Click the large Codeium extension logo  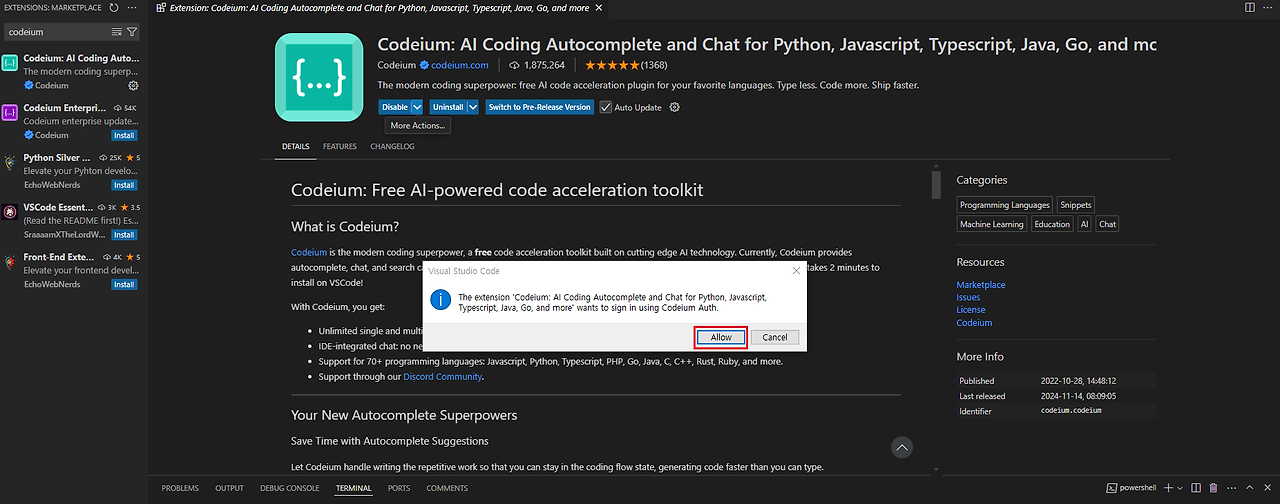pyautogui.click(x=319, y=78)
